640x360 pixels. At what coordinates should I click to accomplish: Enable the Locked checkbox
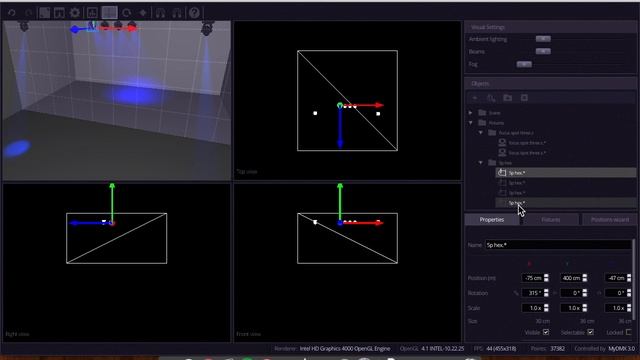coord(629,332)
